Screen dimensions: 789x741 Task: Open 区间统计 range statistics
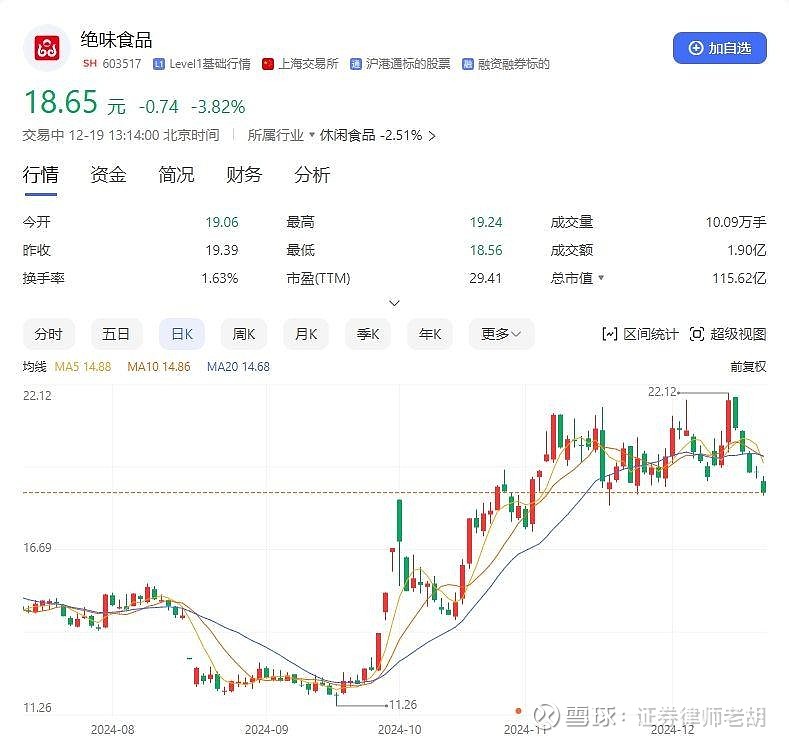(x=640, y=334)
